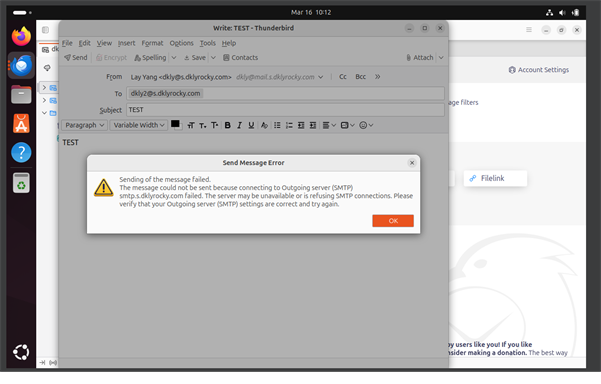Apply numbered list

tap(289, 125)
